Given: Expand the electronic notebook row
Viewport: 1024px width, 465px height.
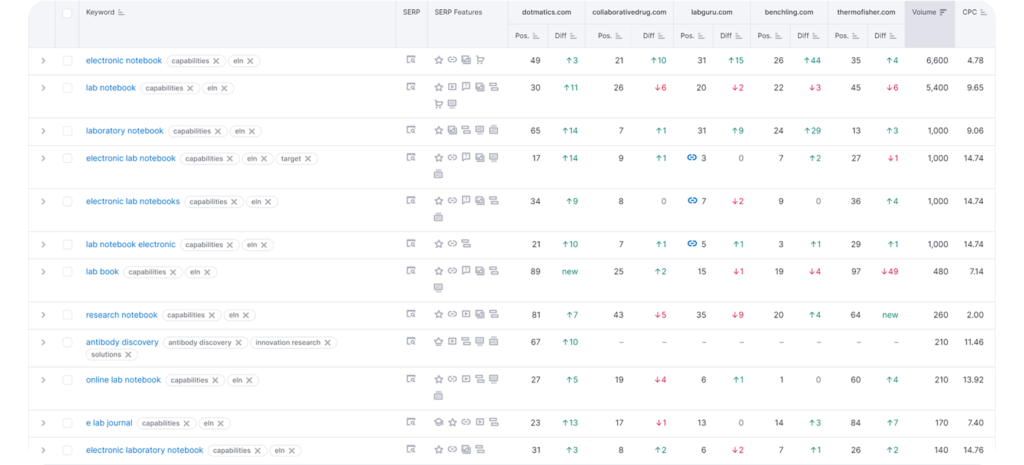Looking at the screenshot, I should (x=43, y=60).
